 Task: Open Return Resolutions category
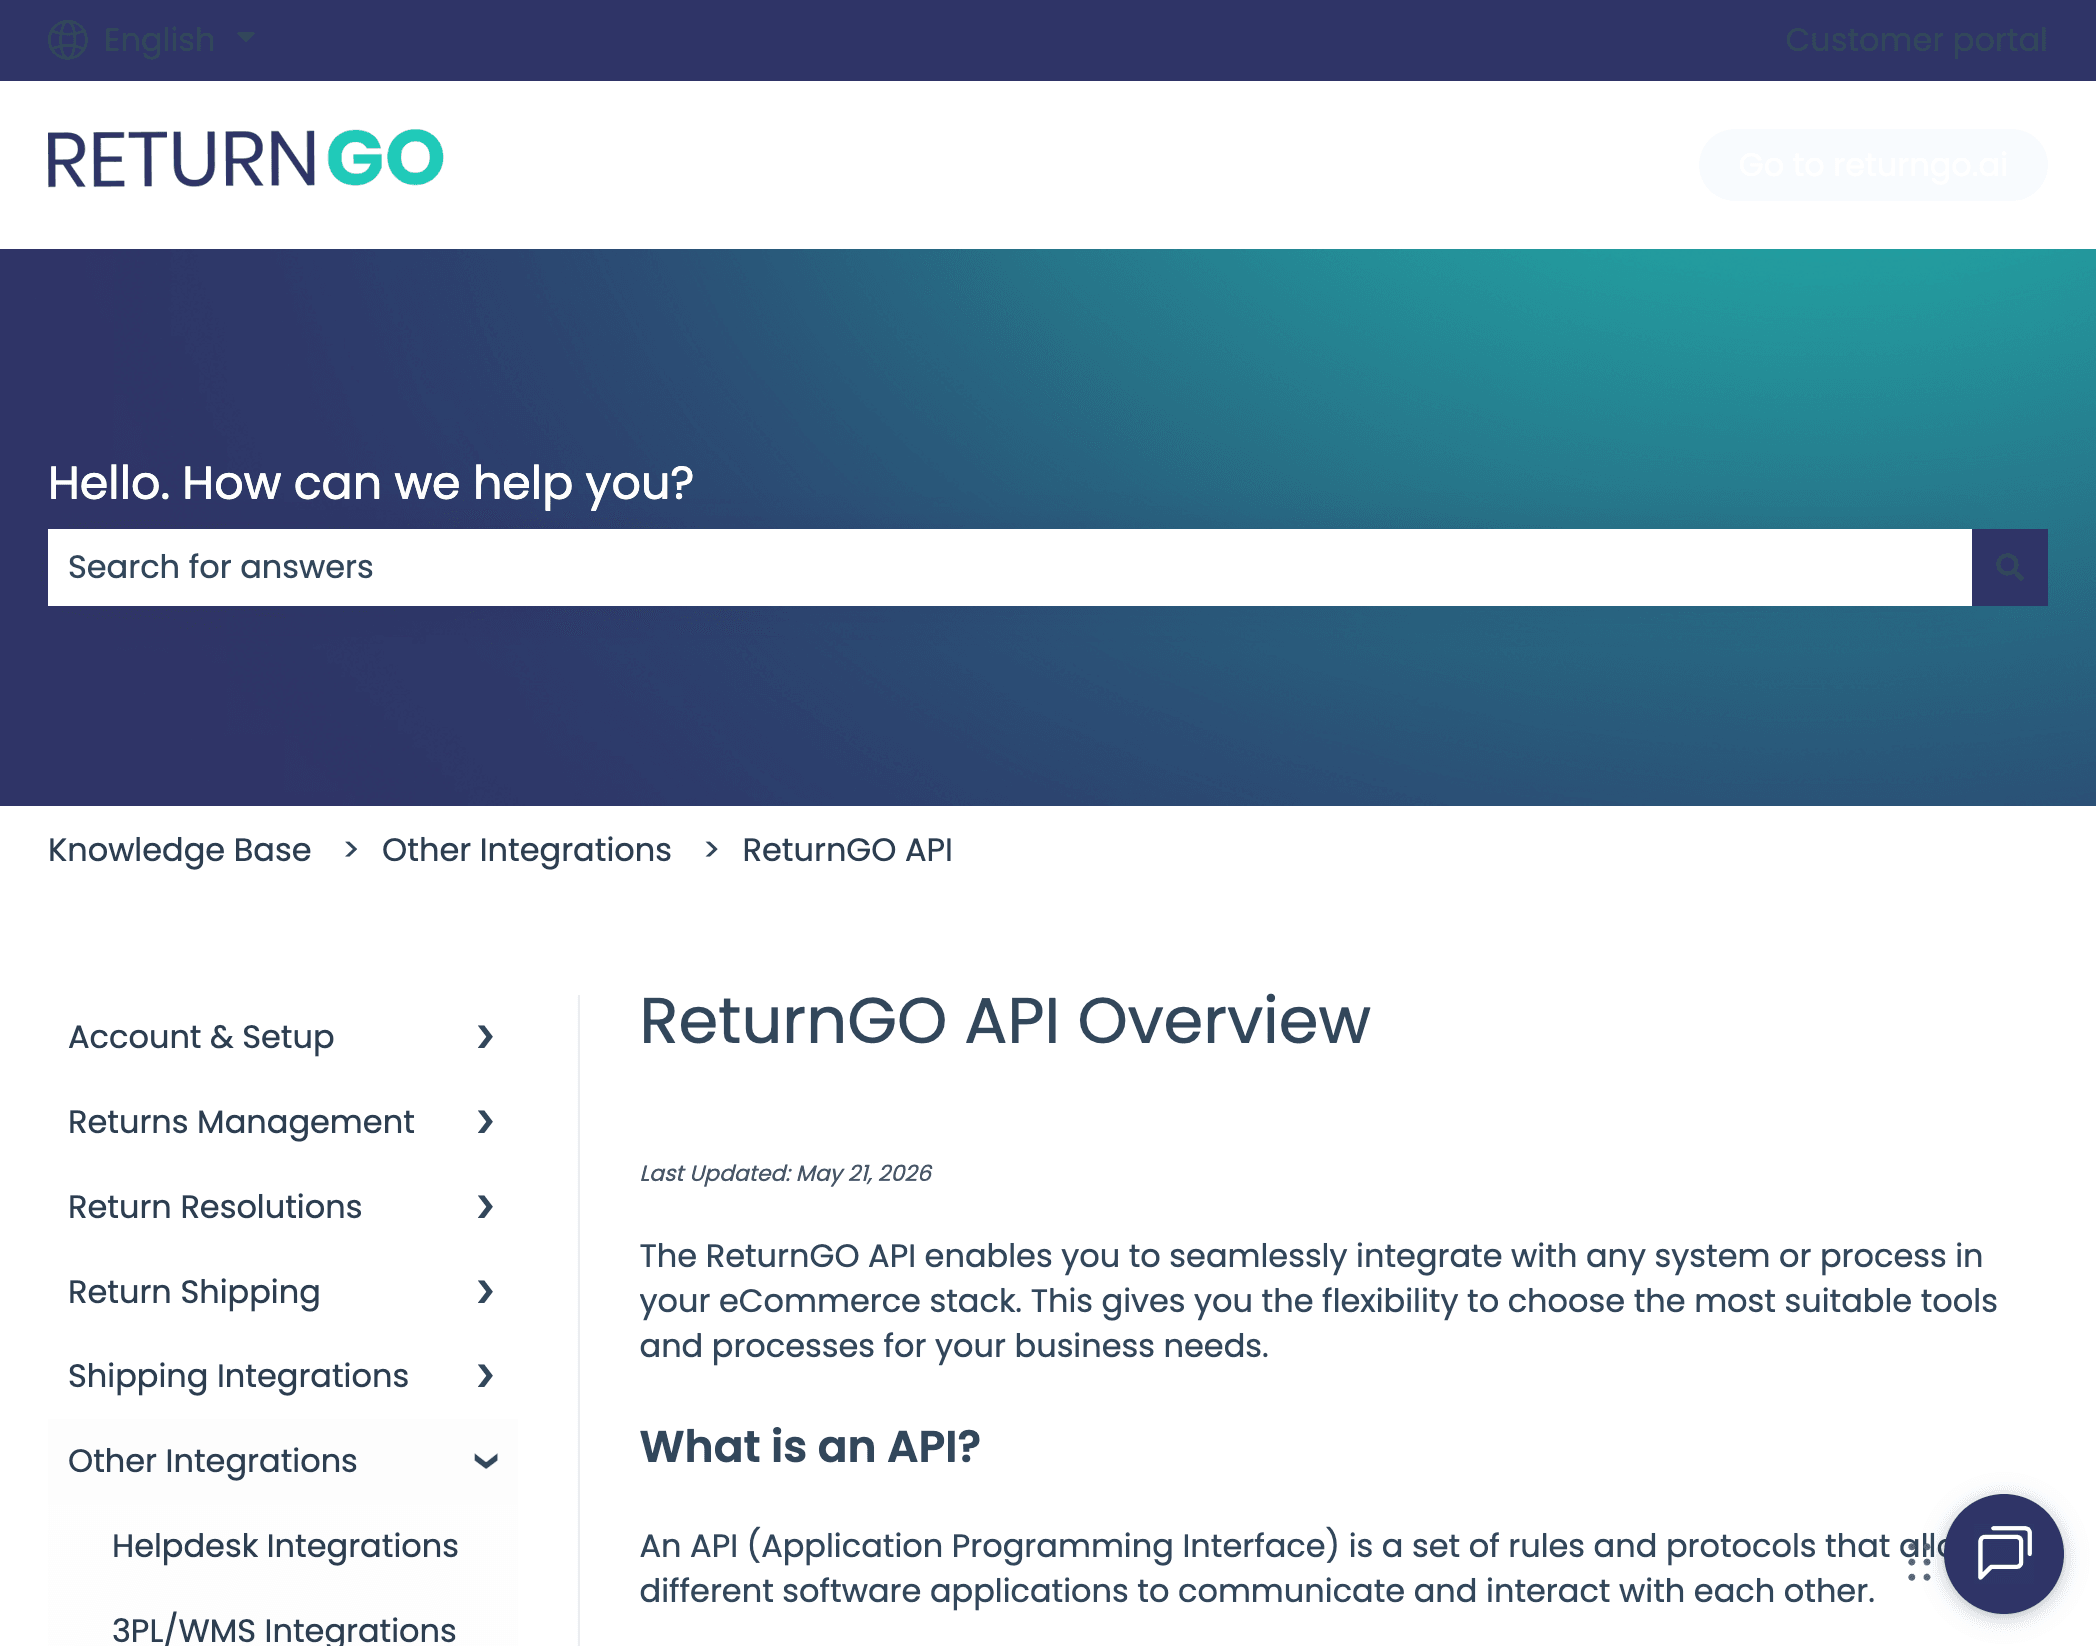(x=215, y=1207)
